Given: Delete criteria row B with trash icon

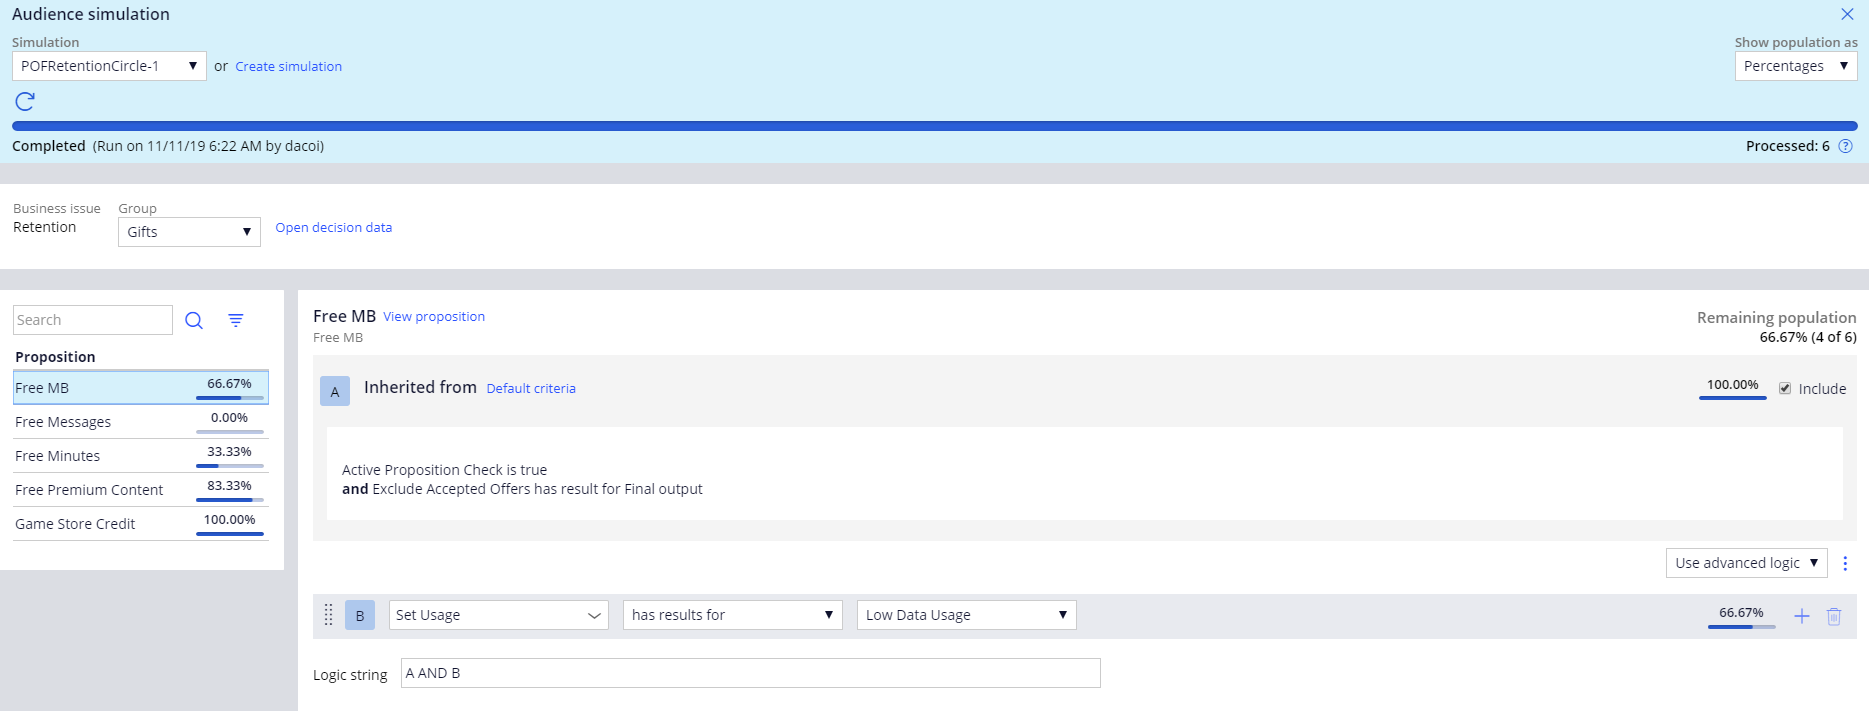Looking at the screenshot, I should click(x=1834, y=616).
